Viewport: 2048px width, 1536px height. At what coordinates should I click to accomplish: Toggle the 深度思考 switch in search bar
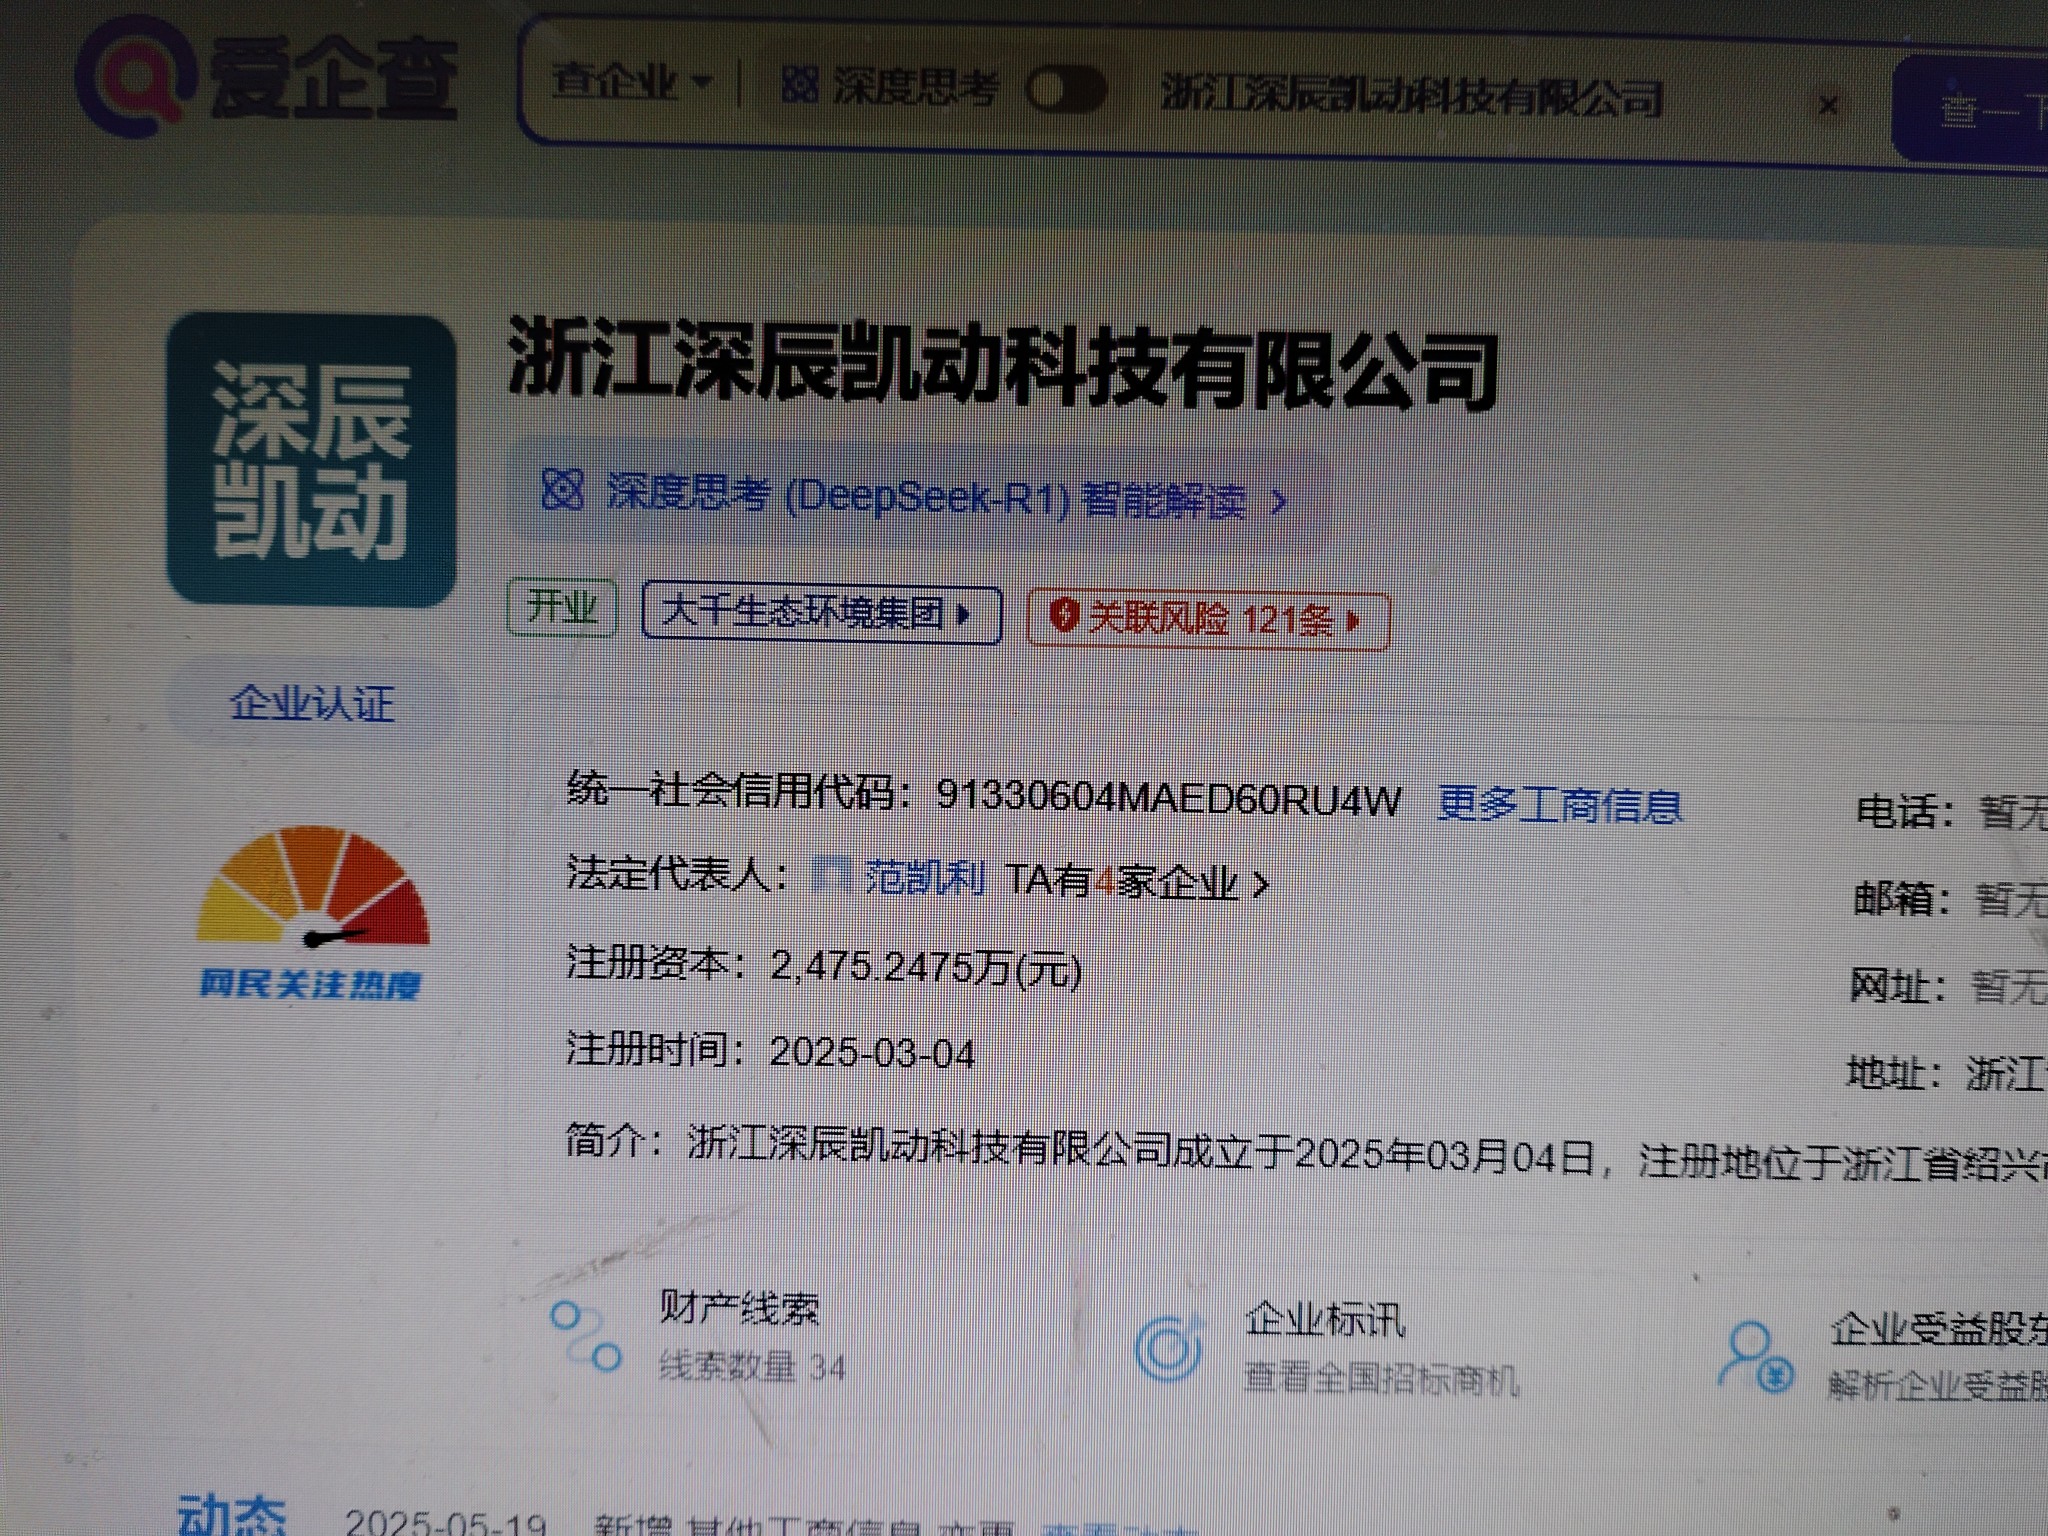(1066, 90)
